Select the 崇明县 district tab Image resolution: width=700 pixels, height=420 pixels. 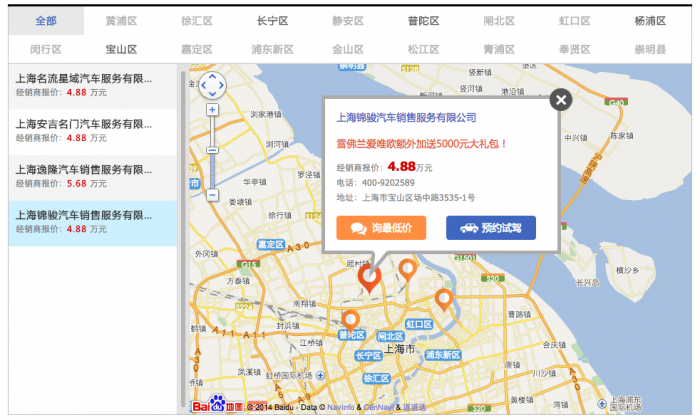point(650,50)
